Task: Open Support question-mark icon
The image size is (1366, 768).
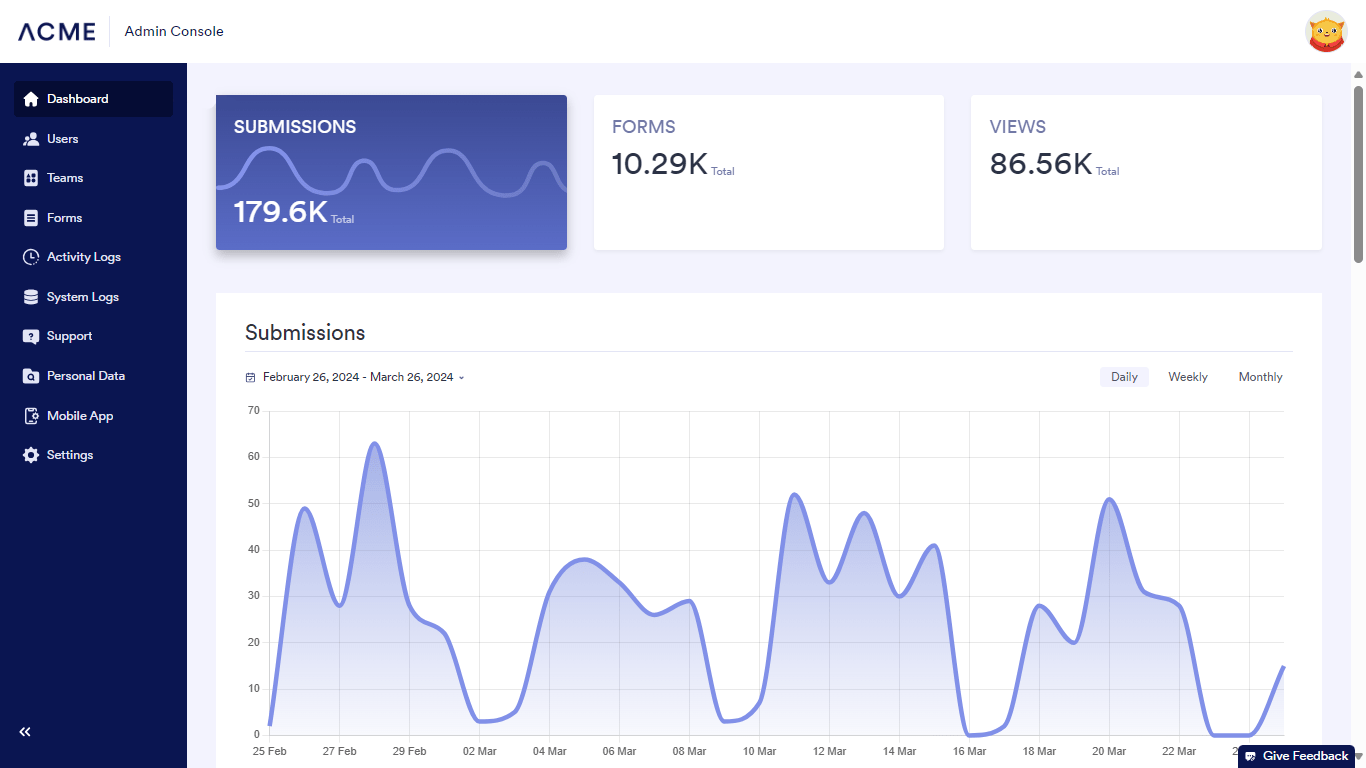Action: (31, 336)
